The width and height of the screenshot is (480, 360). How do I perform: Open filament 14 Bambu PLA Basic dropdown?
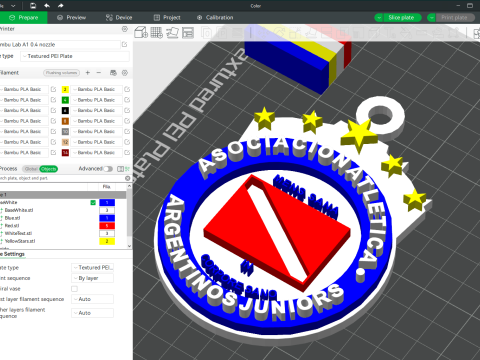click(96, 153)
